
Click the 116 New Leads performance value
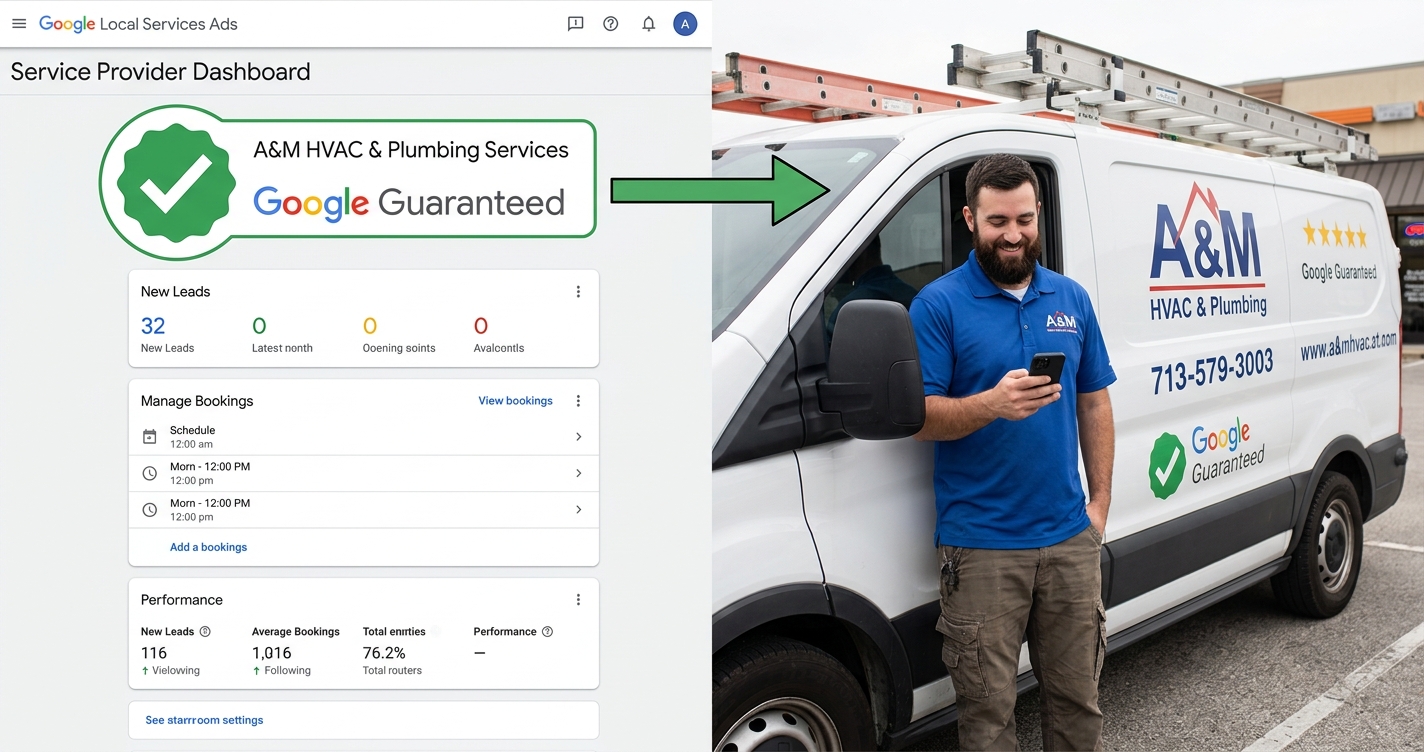pos(154,653)
